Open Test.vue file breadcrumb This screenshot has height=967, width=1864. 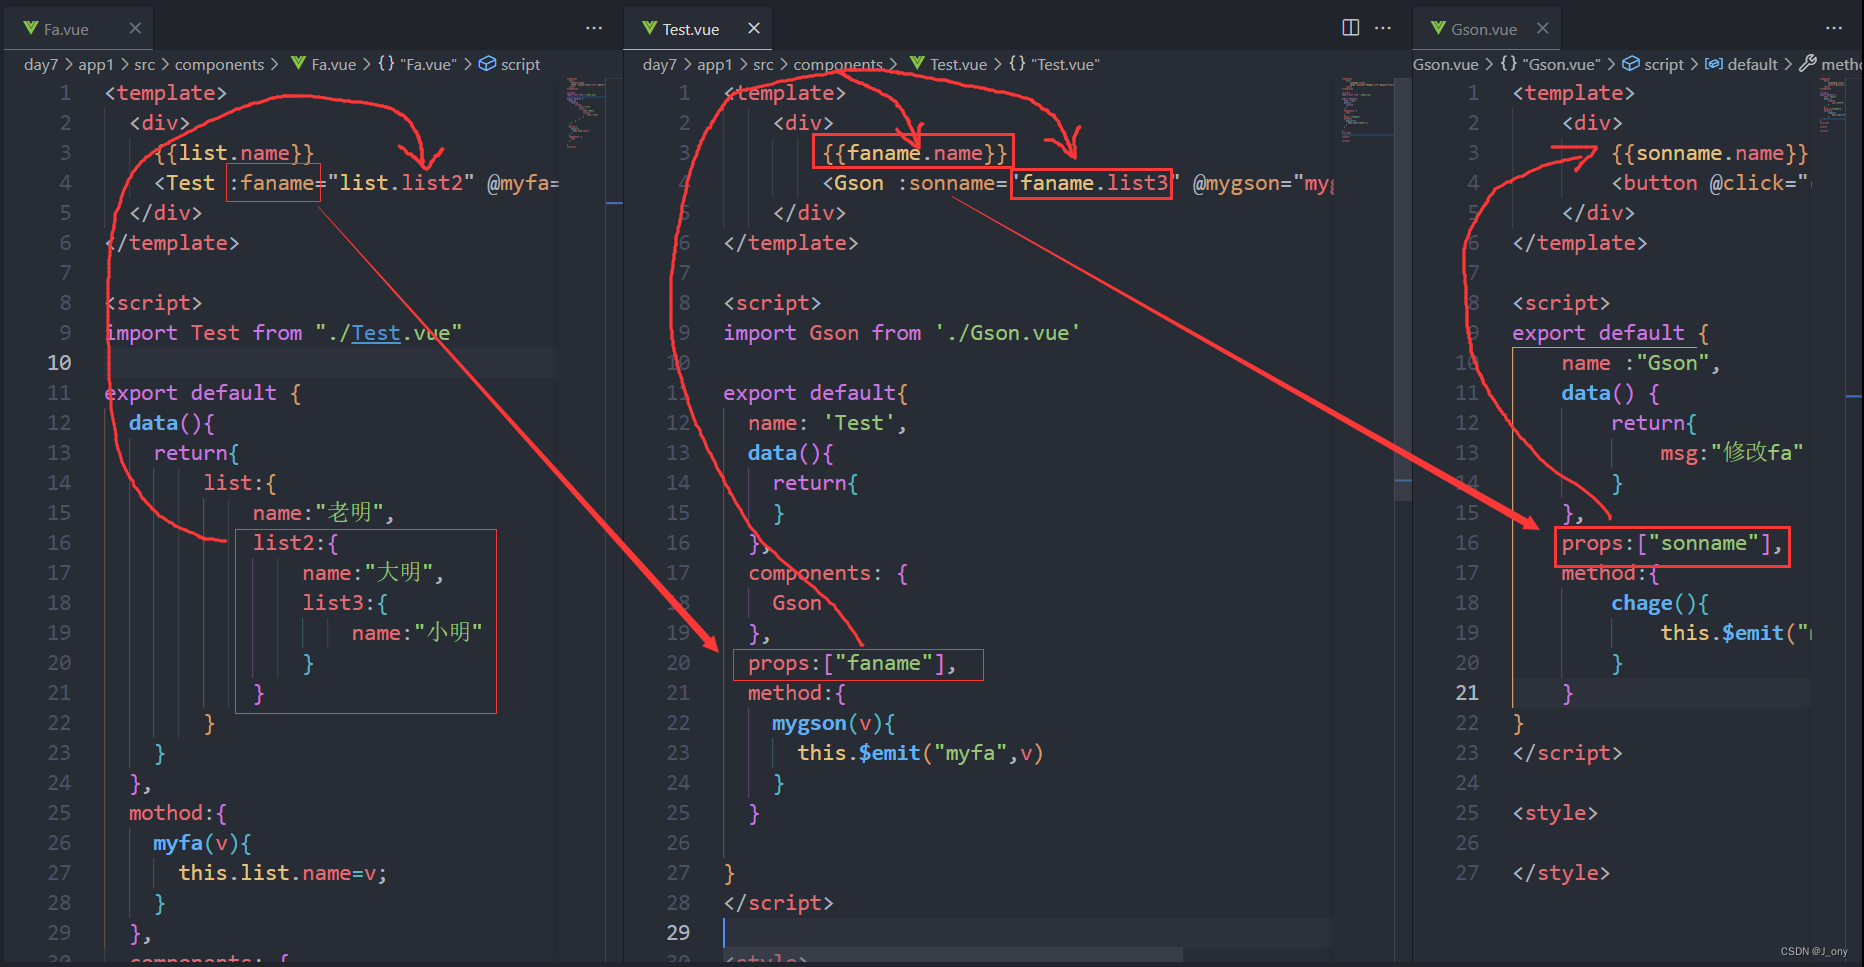tap(948, 64)
